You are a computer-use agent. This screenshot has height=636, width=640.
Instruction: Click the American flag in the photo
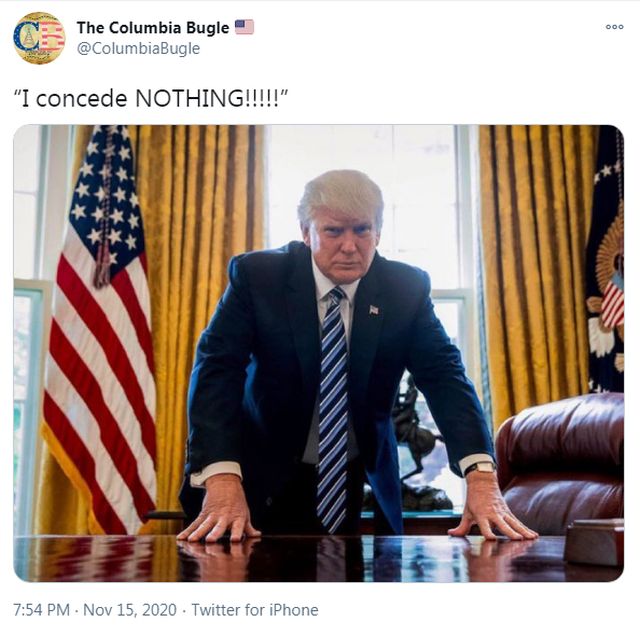pos(100,327)
